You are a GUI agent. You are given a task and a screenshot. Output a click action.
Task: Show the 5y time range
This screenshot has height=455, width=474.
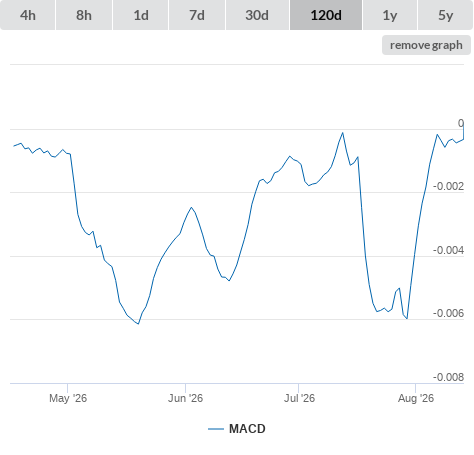click(445, 15)
